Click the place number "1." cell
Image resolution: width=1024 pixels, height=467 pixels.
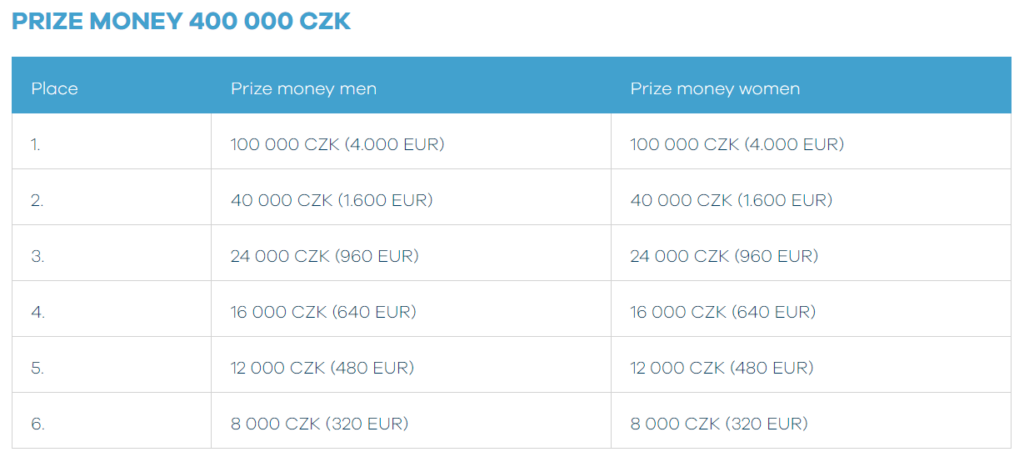point(36,144)
